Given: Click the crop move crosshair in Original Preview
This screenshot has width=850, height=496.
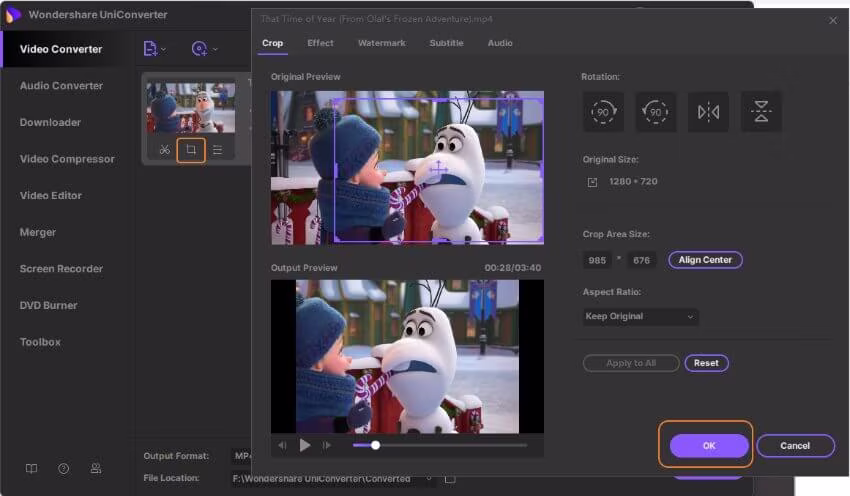Looking at the screenshot, I should 438,170.
